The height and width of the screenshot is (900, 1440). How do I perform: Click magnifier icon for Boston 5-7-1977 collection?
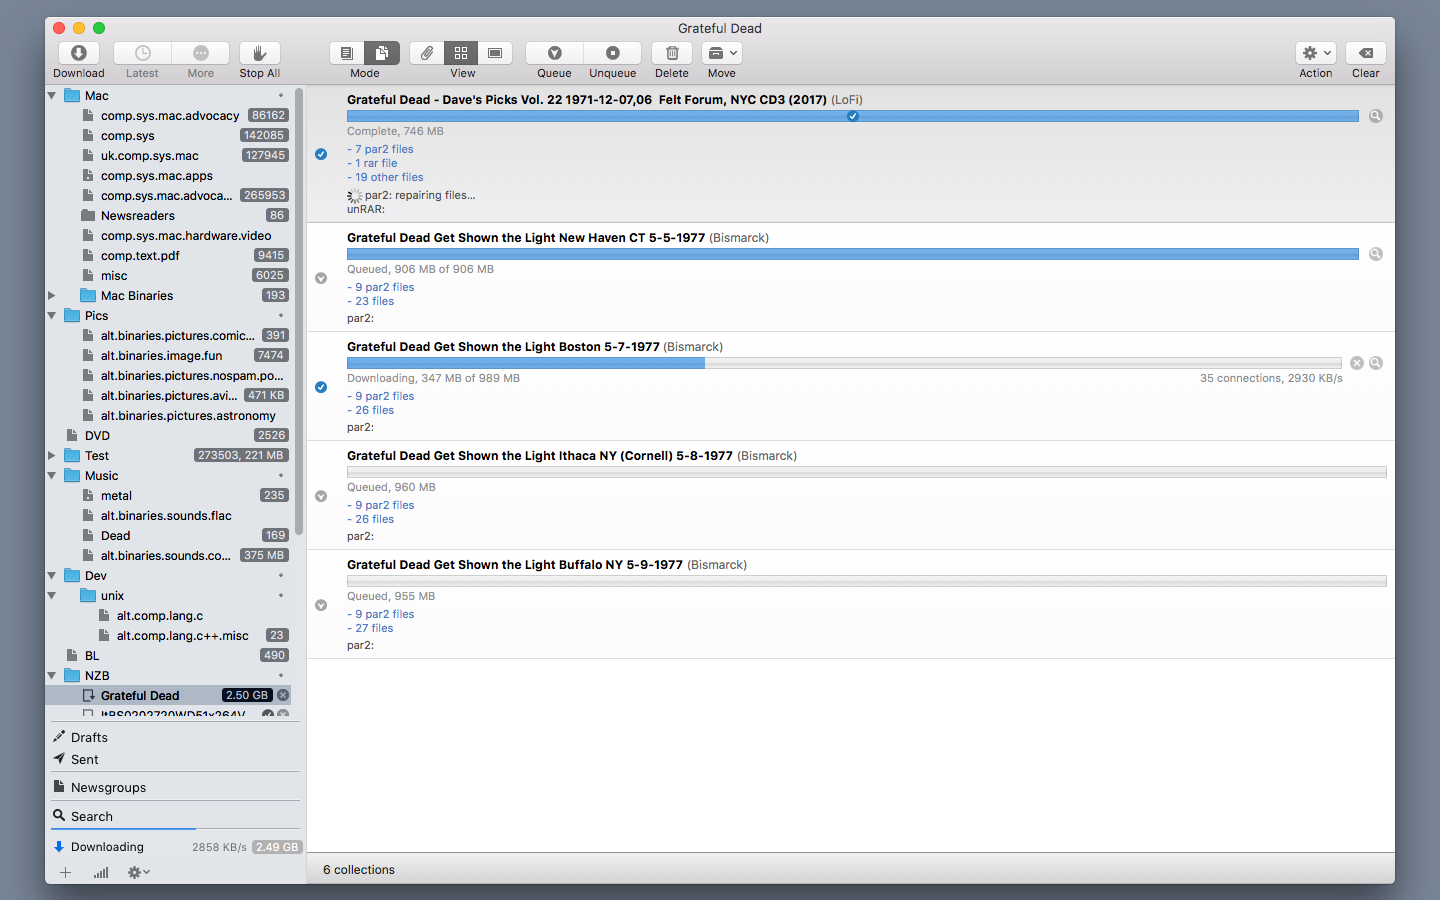coord(1376,363)
